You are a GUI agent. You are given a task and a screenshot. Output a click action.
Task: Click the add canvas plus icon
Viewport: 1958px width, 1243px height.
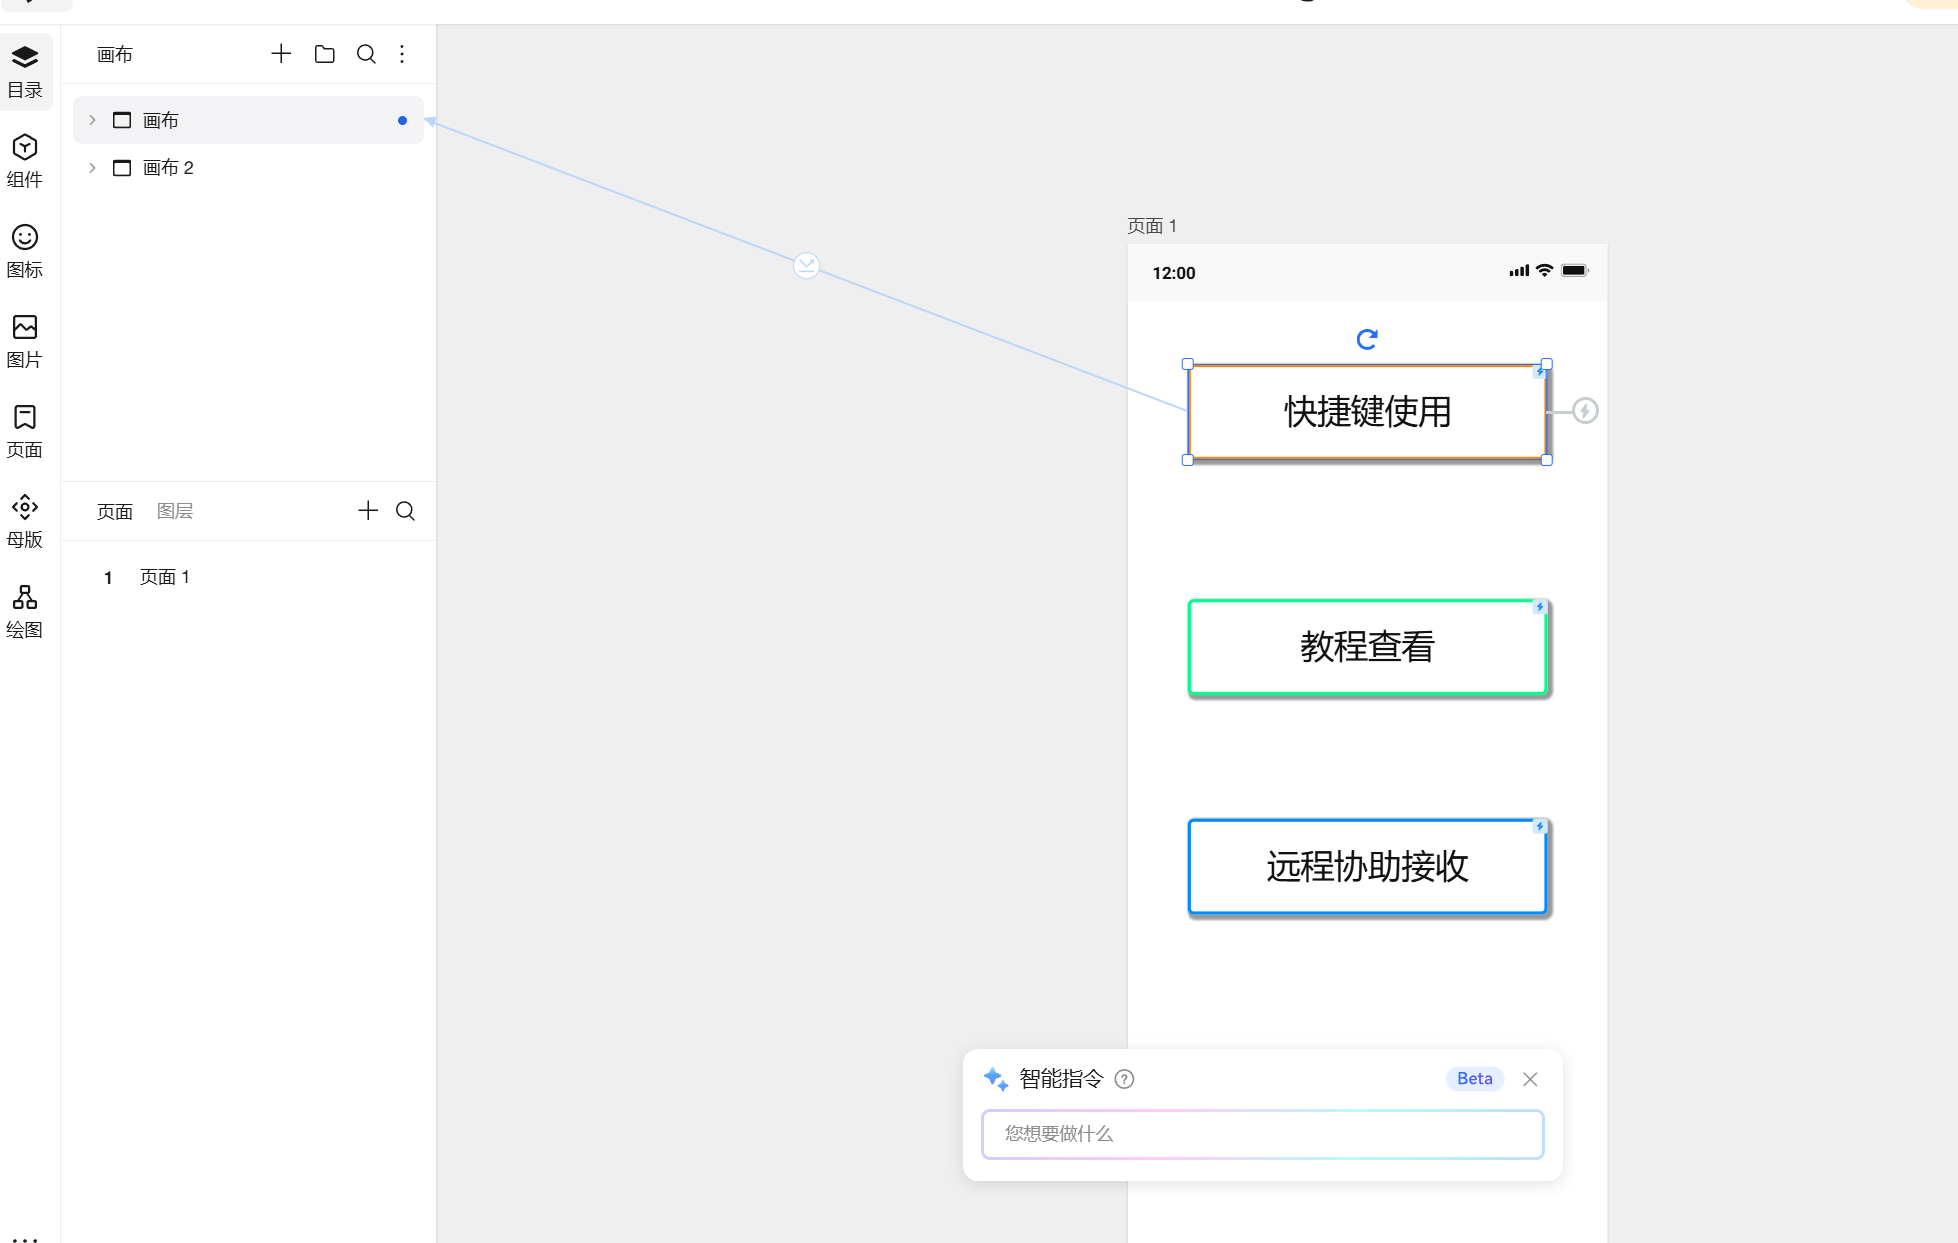(x=281, y=54)
